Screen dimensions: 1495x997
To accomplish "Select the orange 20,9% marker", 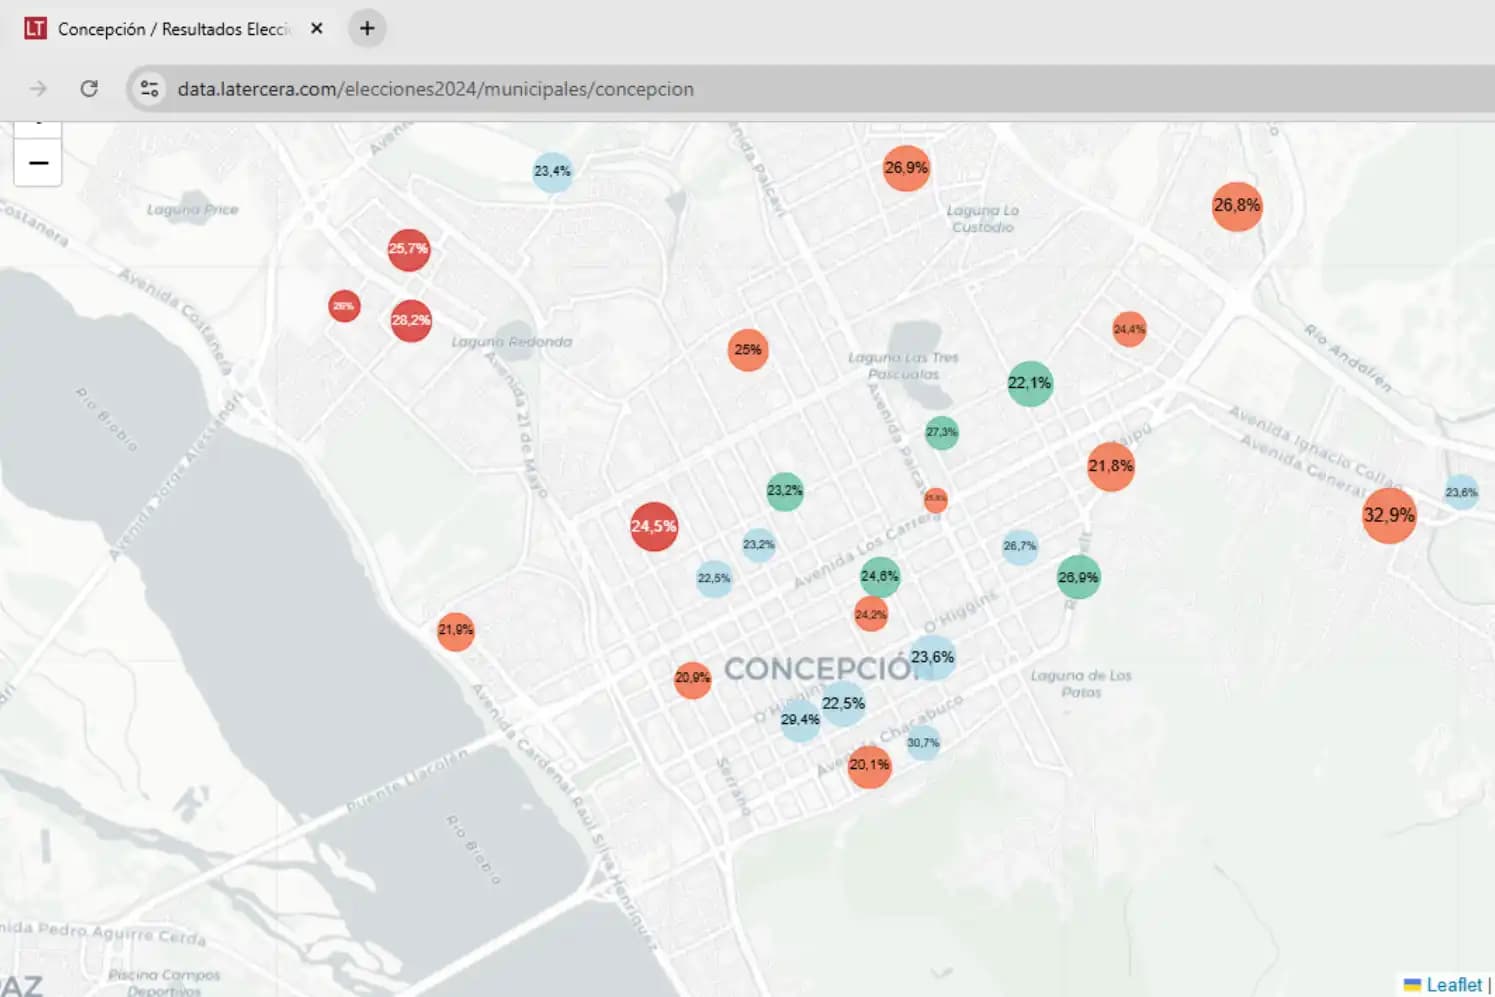I will (x=692, y=679).
